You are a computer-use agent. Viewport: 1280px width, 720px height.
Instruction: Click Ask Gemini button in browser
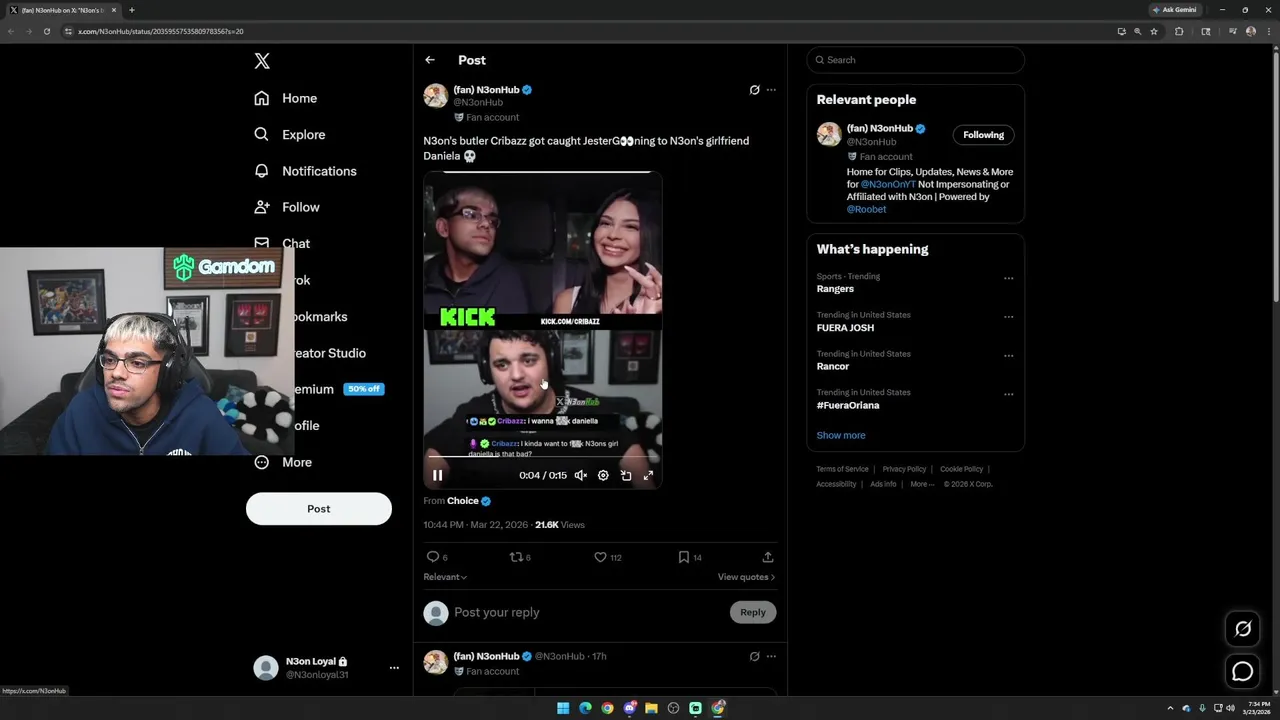(1175, 10)
